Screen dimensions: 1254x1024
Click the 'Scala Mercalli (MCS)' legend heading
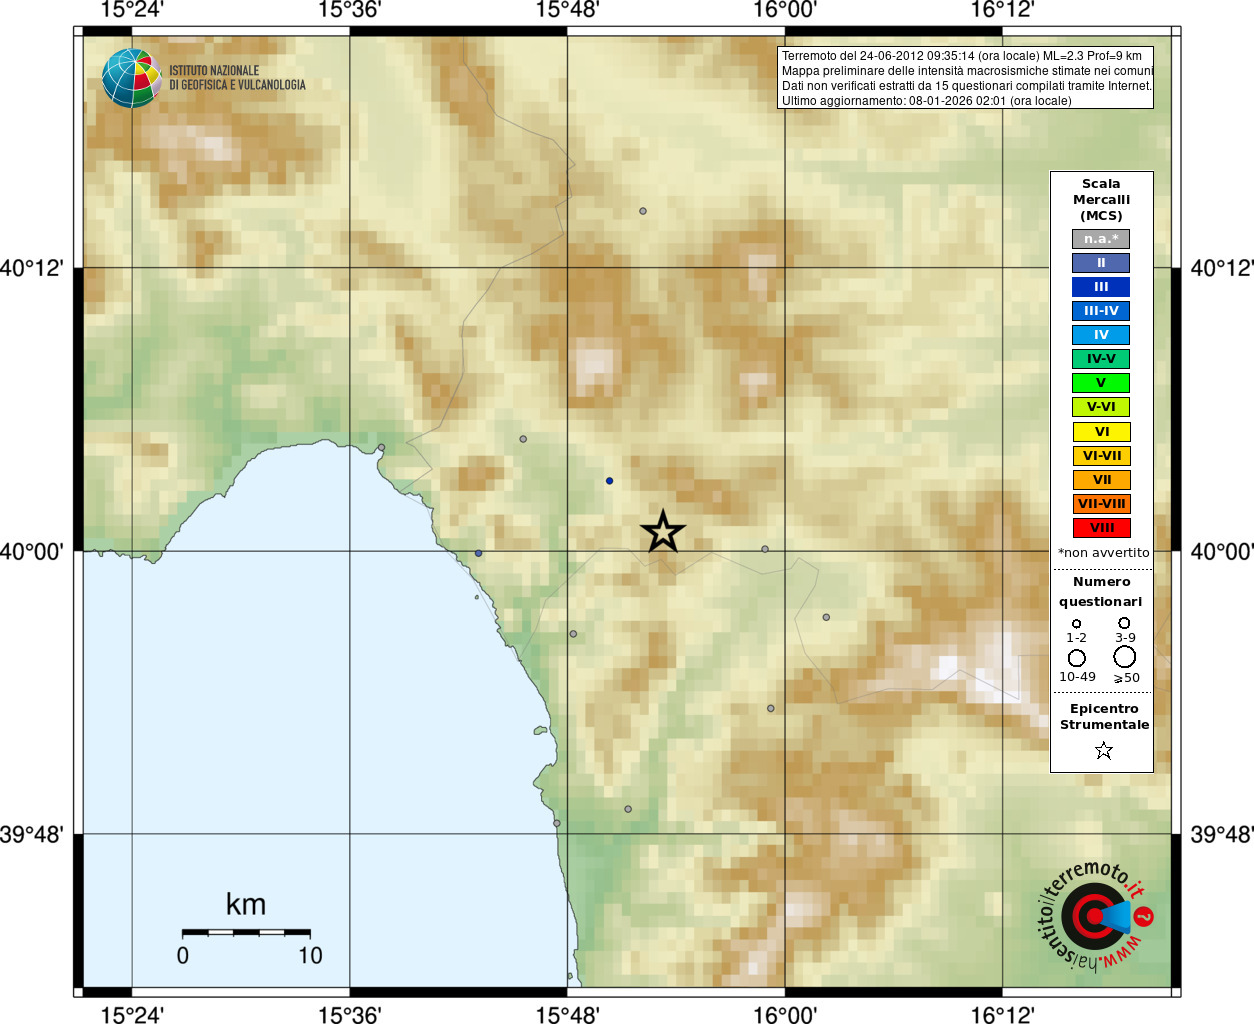(x=1101, y=200)
